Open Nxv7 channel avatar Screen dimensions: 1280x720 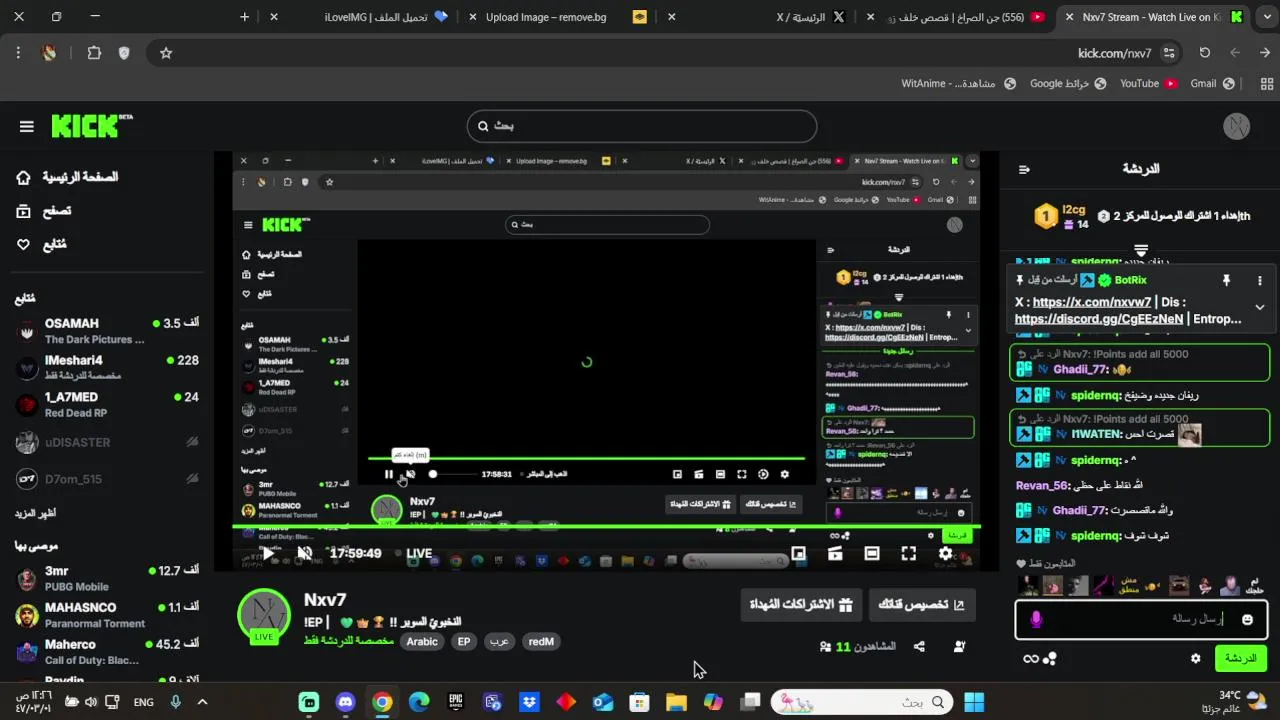click(264, 616)
